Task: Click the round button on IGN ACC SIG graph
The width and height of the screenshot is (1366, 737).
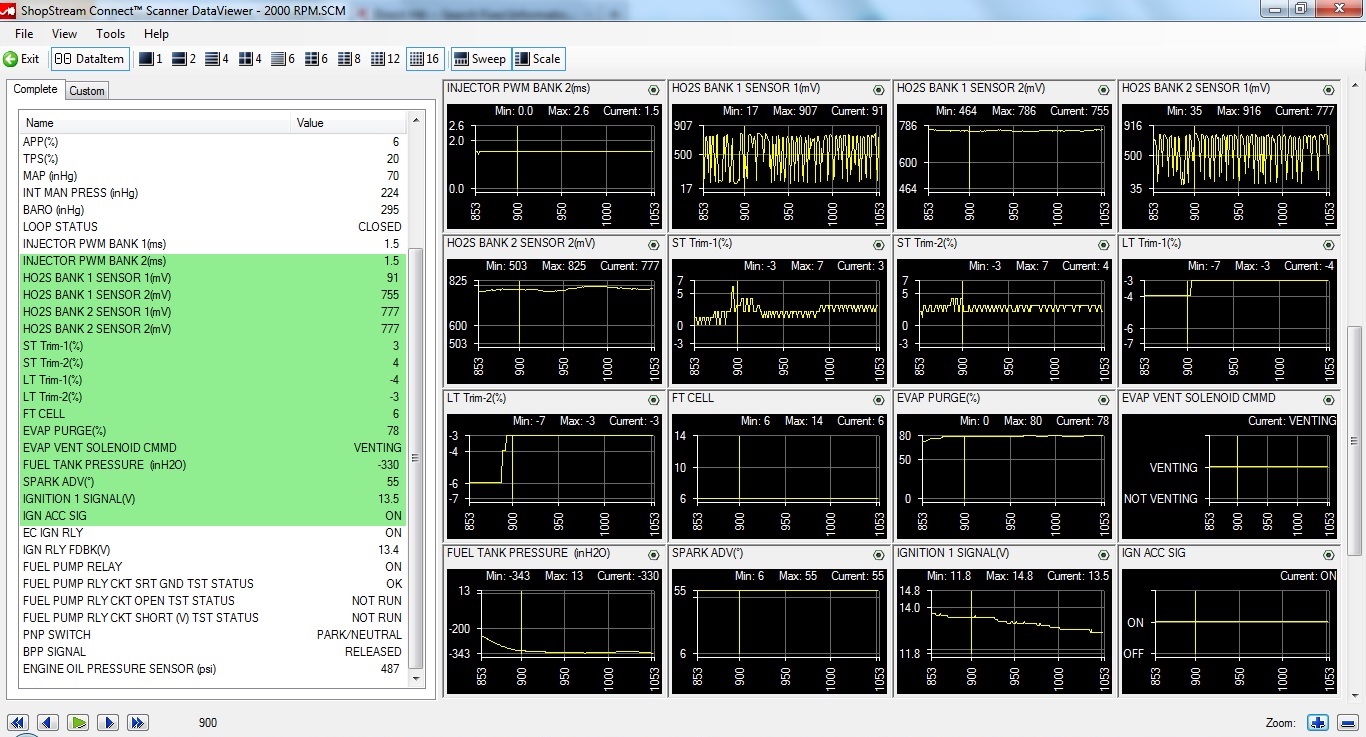Action: (x=1328, y=555)
